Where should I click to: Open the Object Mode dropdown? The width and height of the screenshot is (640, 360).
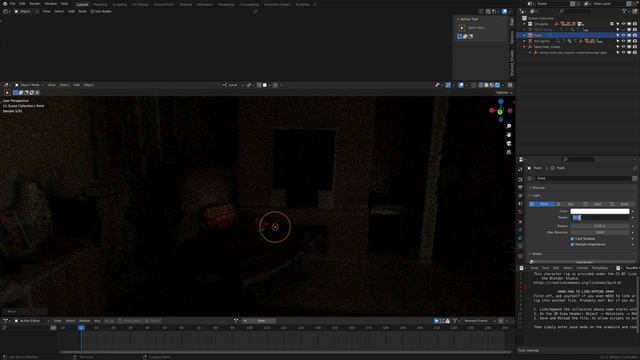point(29,85)
